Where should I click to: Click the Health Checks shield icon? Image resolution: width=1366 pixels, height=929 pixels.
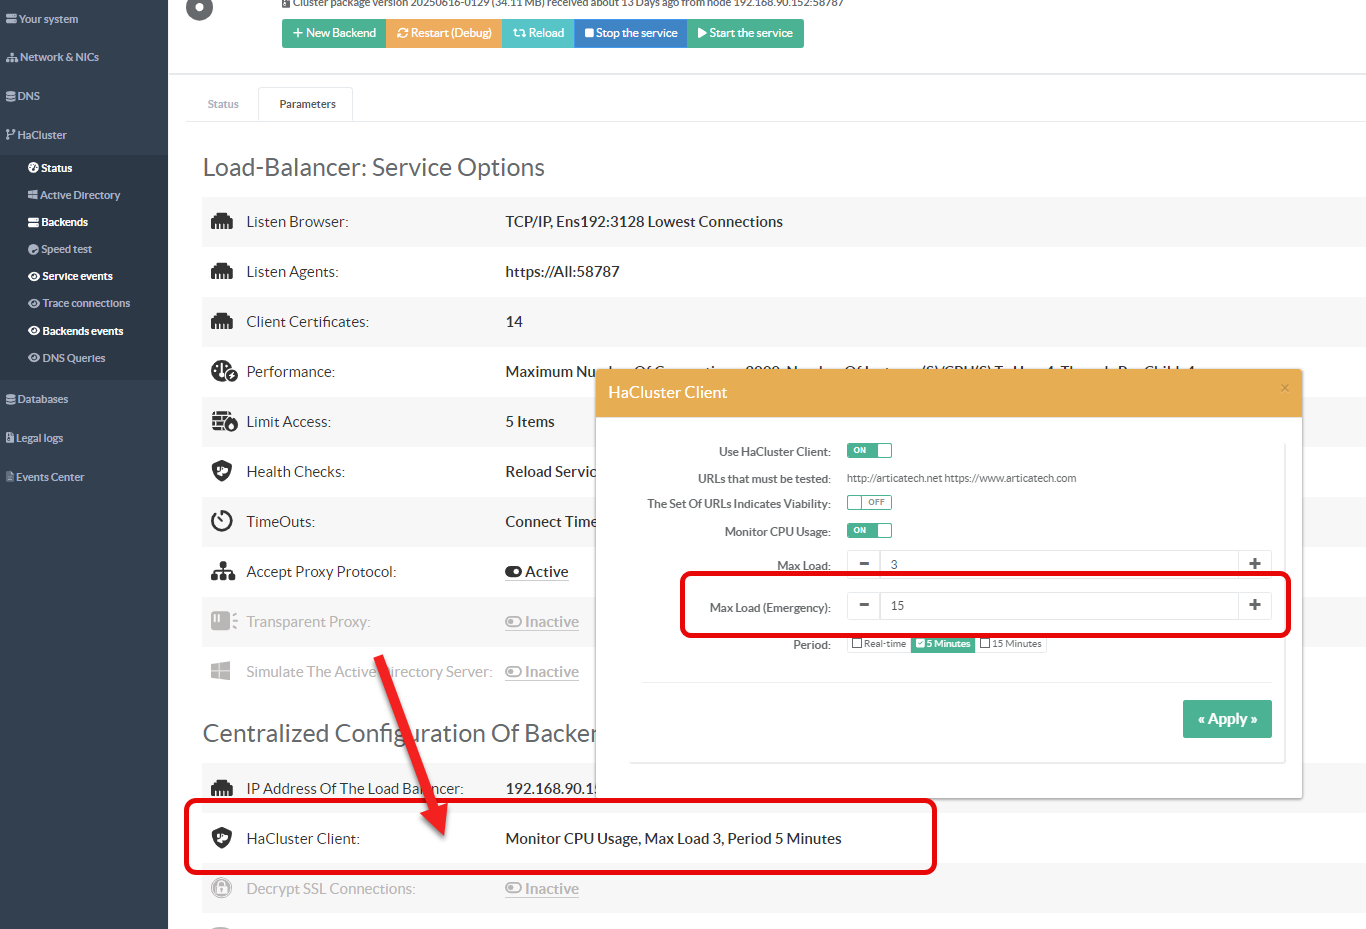coord(222,472)
